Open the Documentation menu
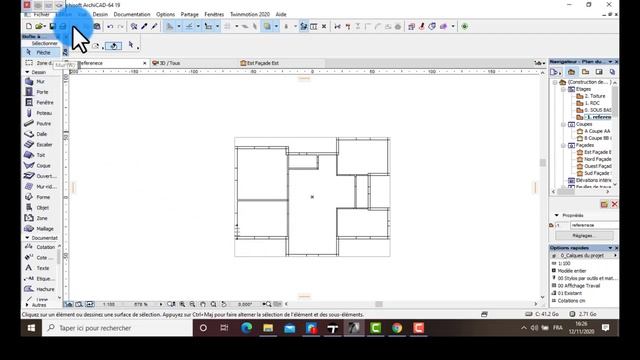Screen dimensions: 640x360 (132, 14)
